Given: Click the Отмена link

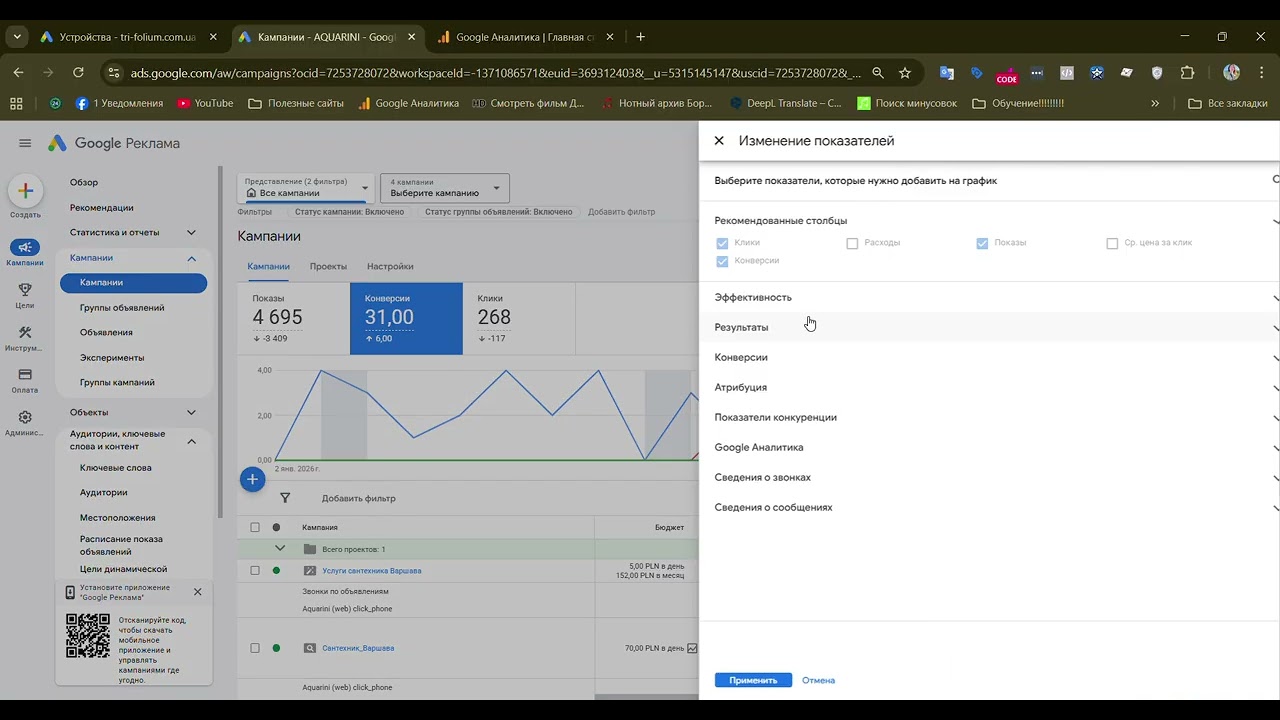Looking at the screenshot, I should coord(818,680).
